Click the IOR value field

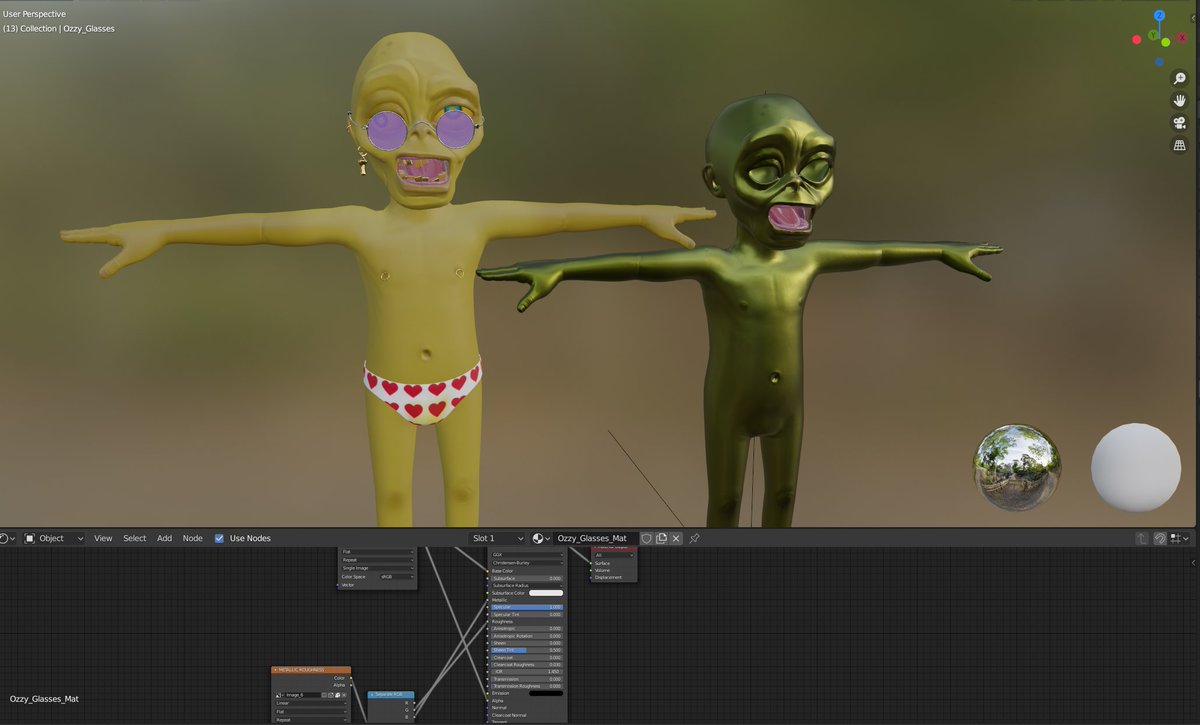pyautogui.click(x=526, y=672)
